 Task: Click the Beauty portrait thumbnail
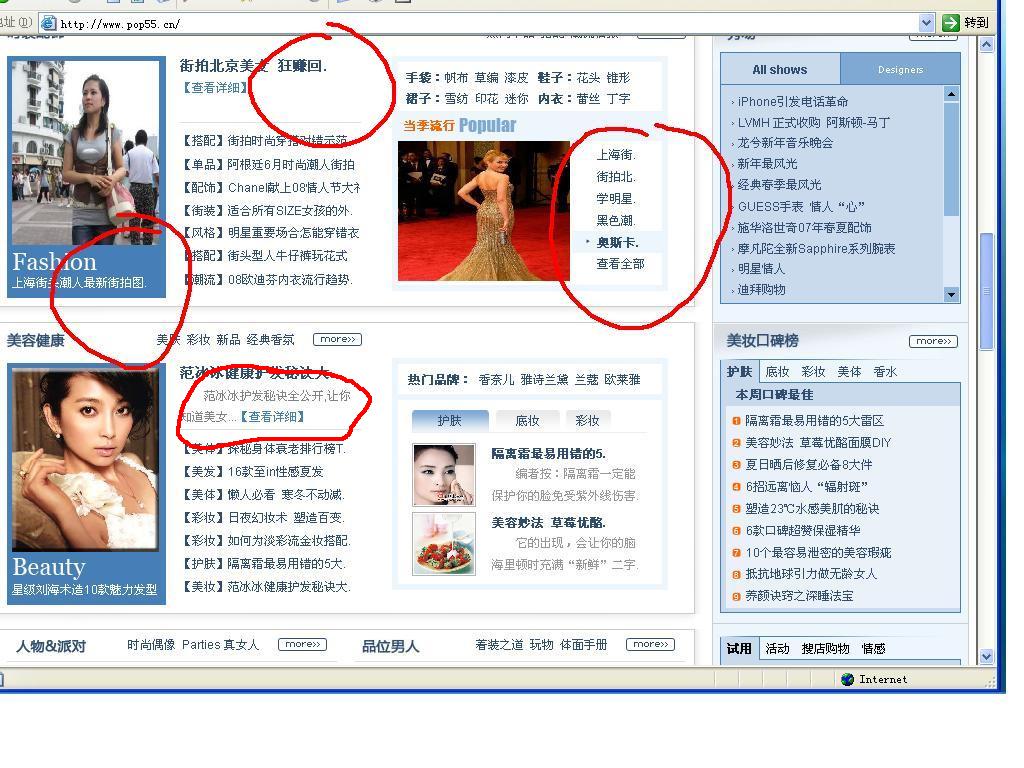[x=86, y=460]
